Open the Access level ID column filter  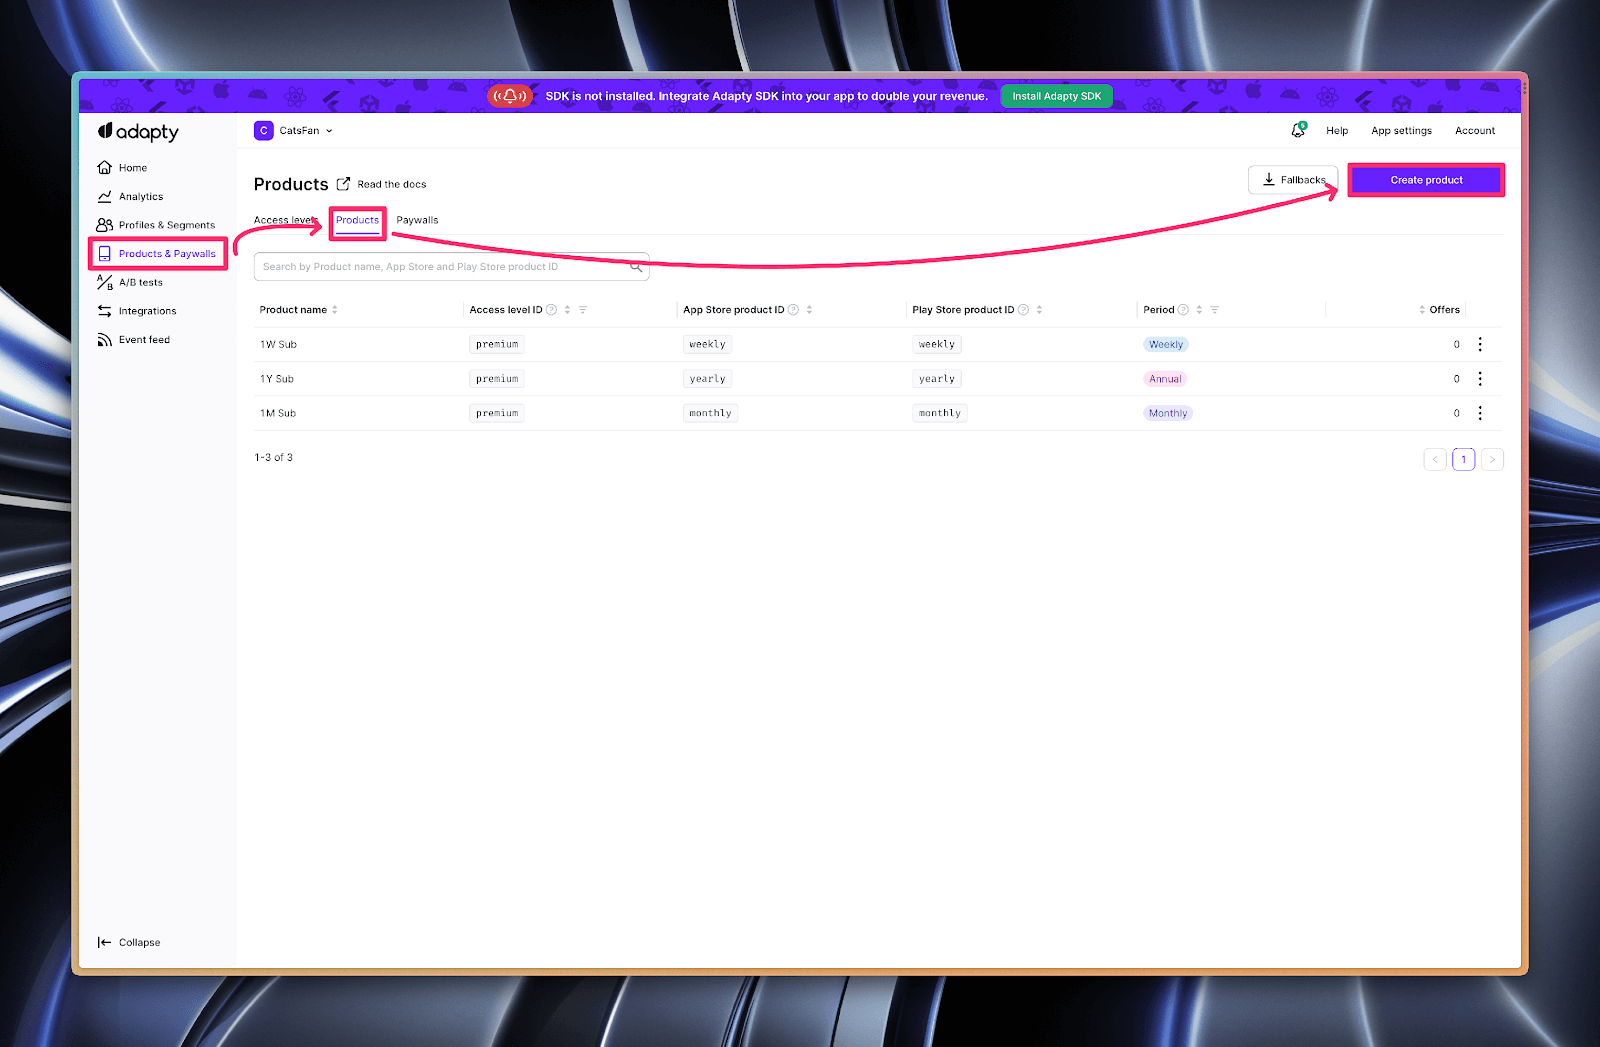[x=583, y=310]
